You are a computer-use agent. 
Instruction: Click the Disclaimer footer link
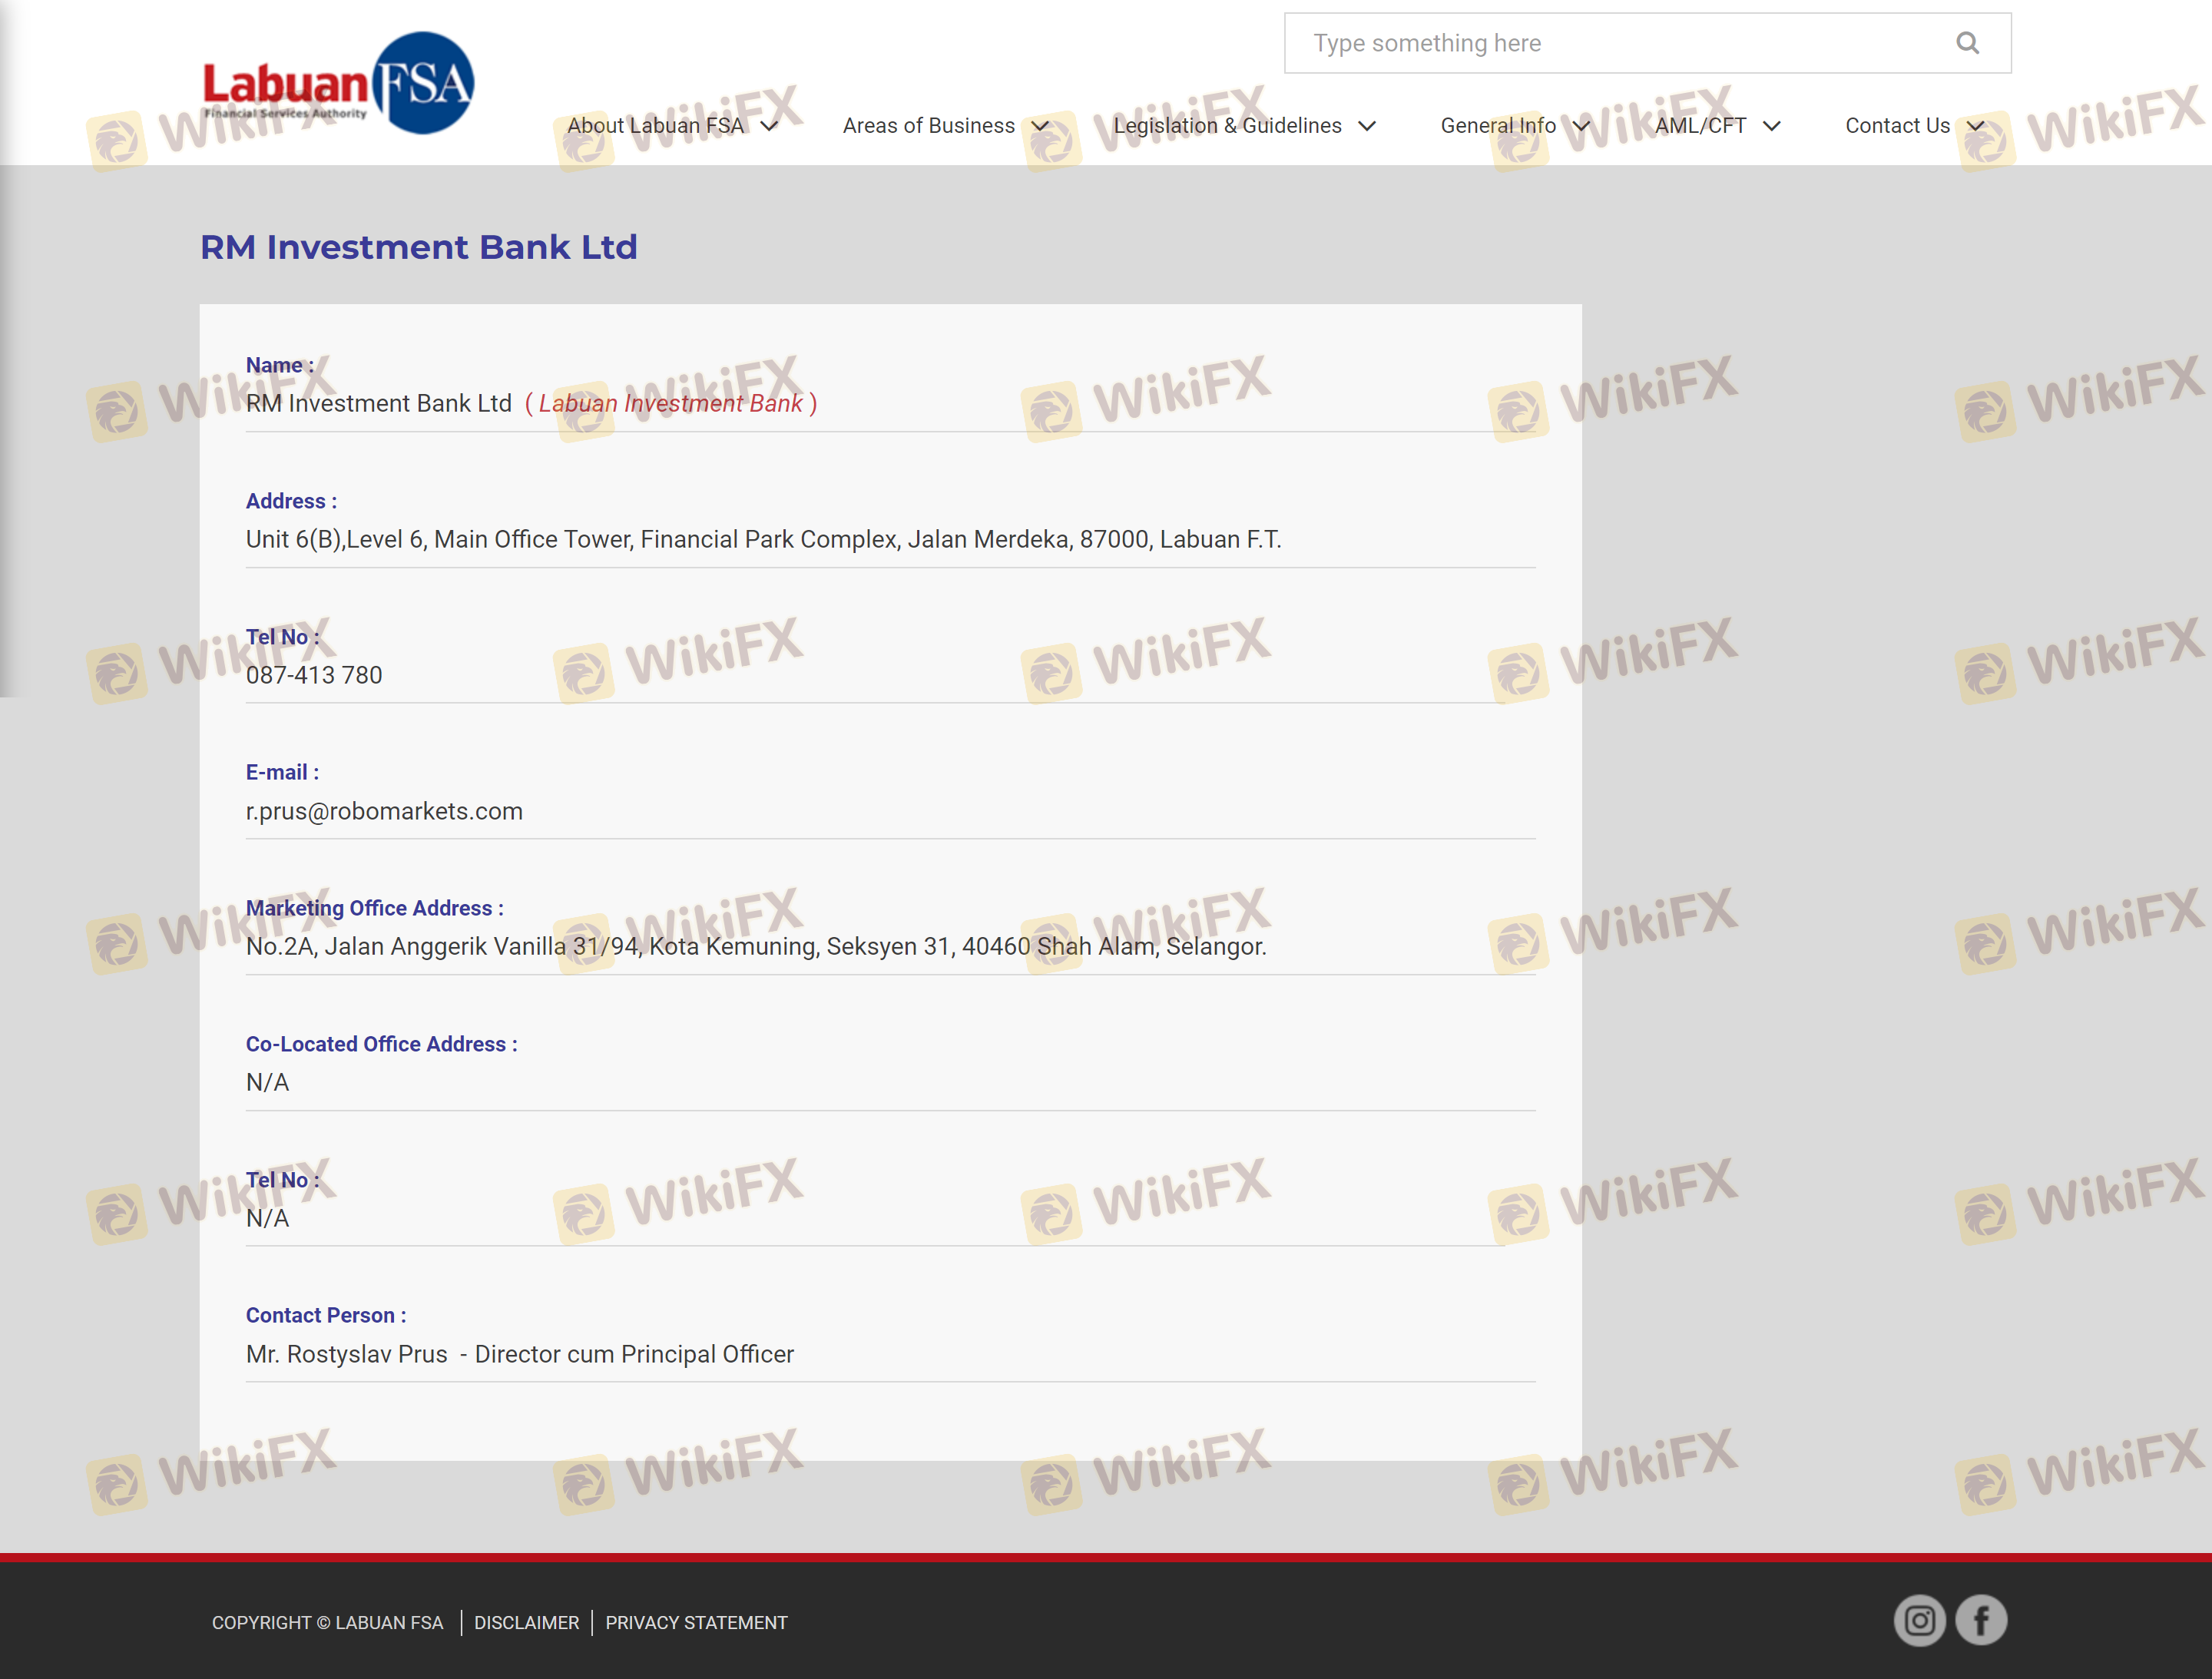pos(526,1622)
